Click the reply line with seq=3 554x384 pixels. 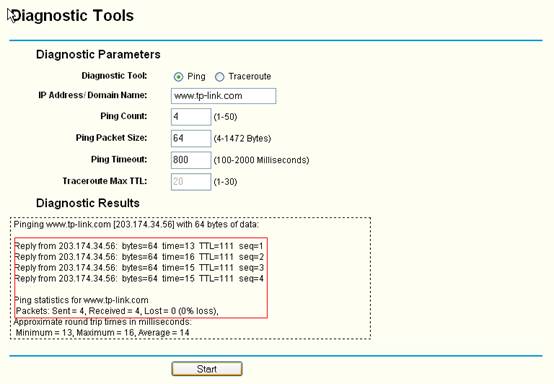pyautogui.click(x=139, y=268)
